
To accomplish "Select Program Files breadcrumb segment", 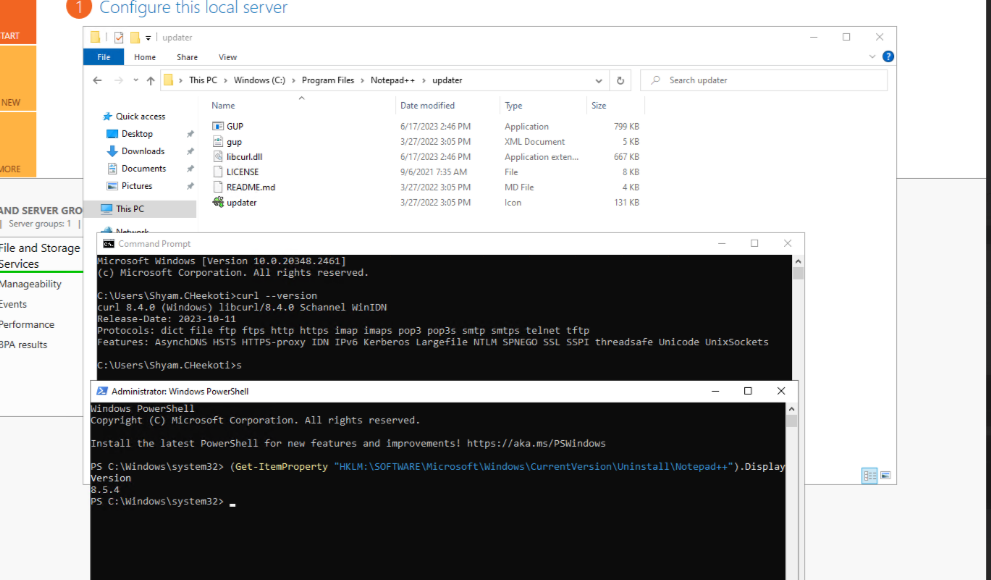I will point(327,80).
